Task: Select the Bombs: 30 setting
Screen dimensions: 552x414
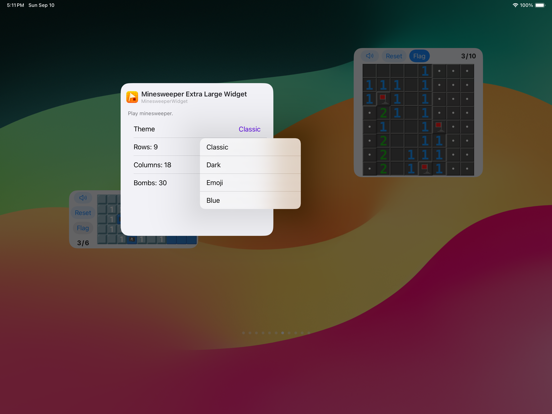Action: click(150, 183)
